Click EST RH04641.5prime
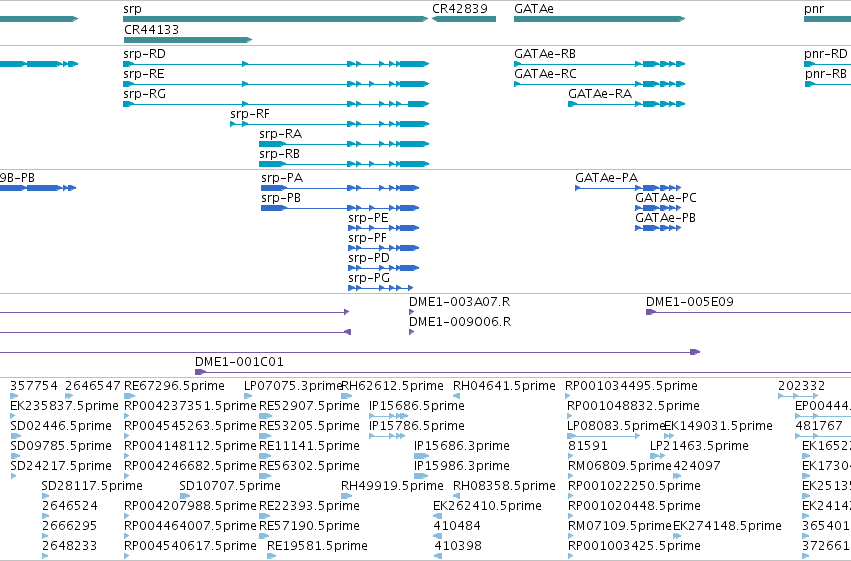The image size is (851, 561). click(504, 386)
